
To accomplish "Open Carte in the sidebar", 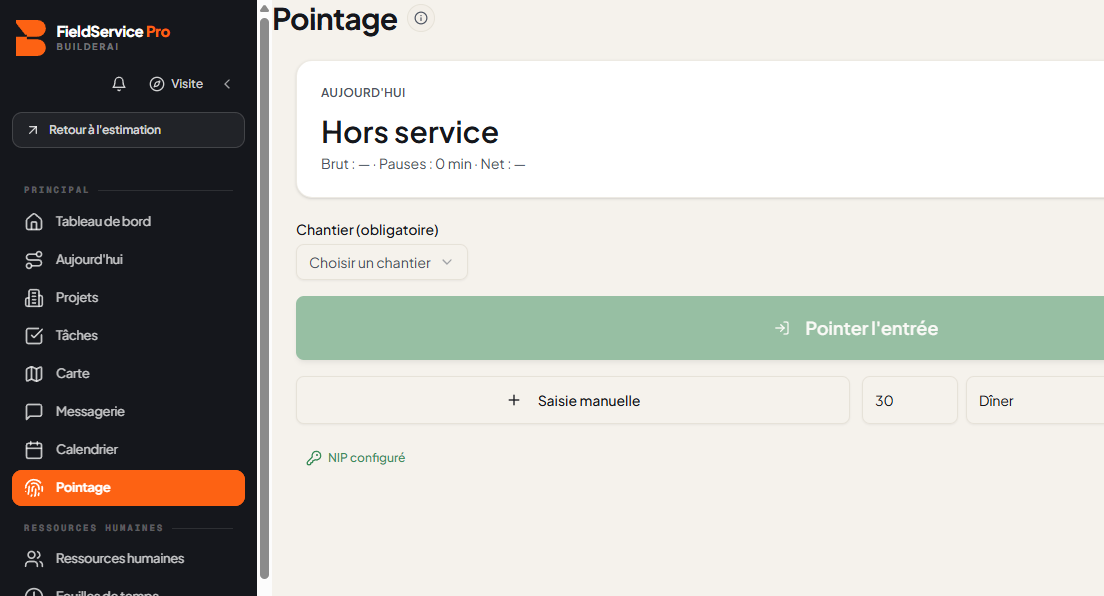I will 128,373.
